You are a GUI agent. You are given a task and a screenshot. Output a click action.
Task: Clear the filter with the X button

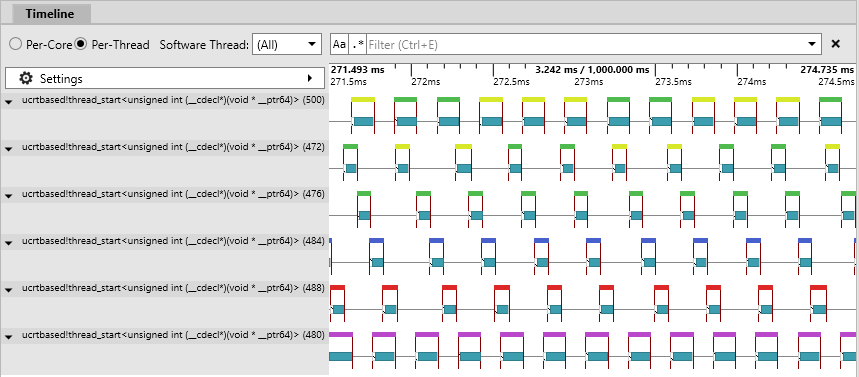pos(835,44)
